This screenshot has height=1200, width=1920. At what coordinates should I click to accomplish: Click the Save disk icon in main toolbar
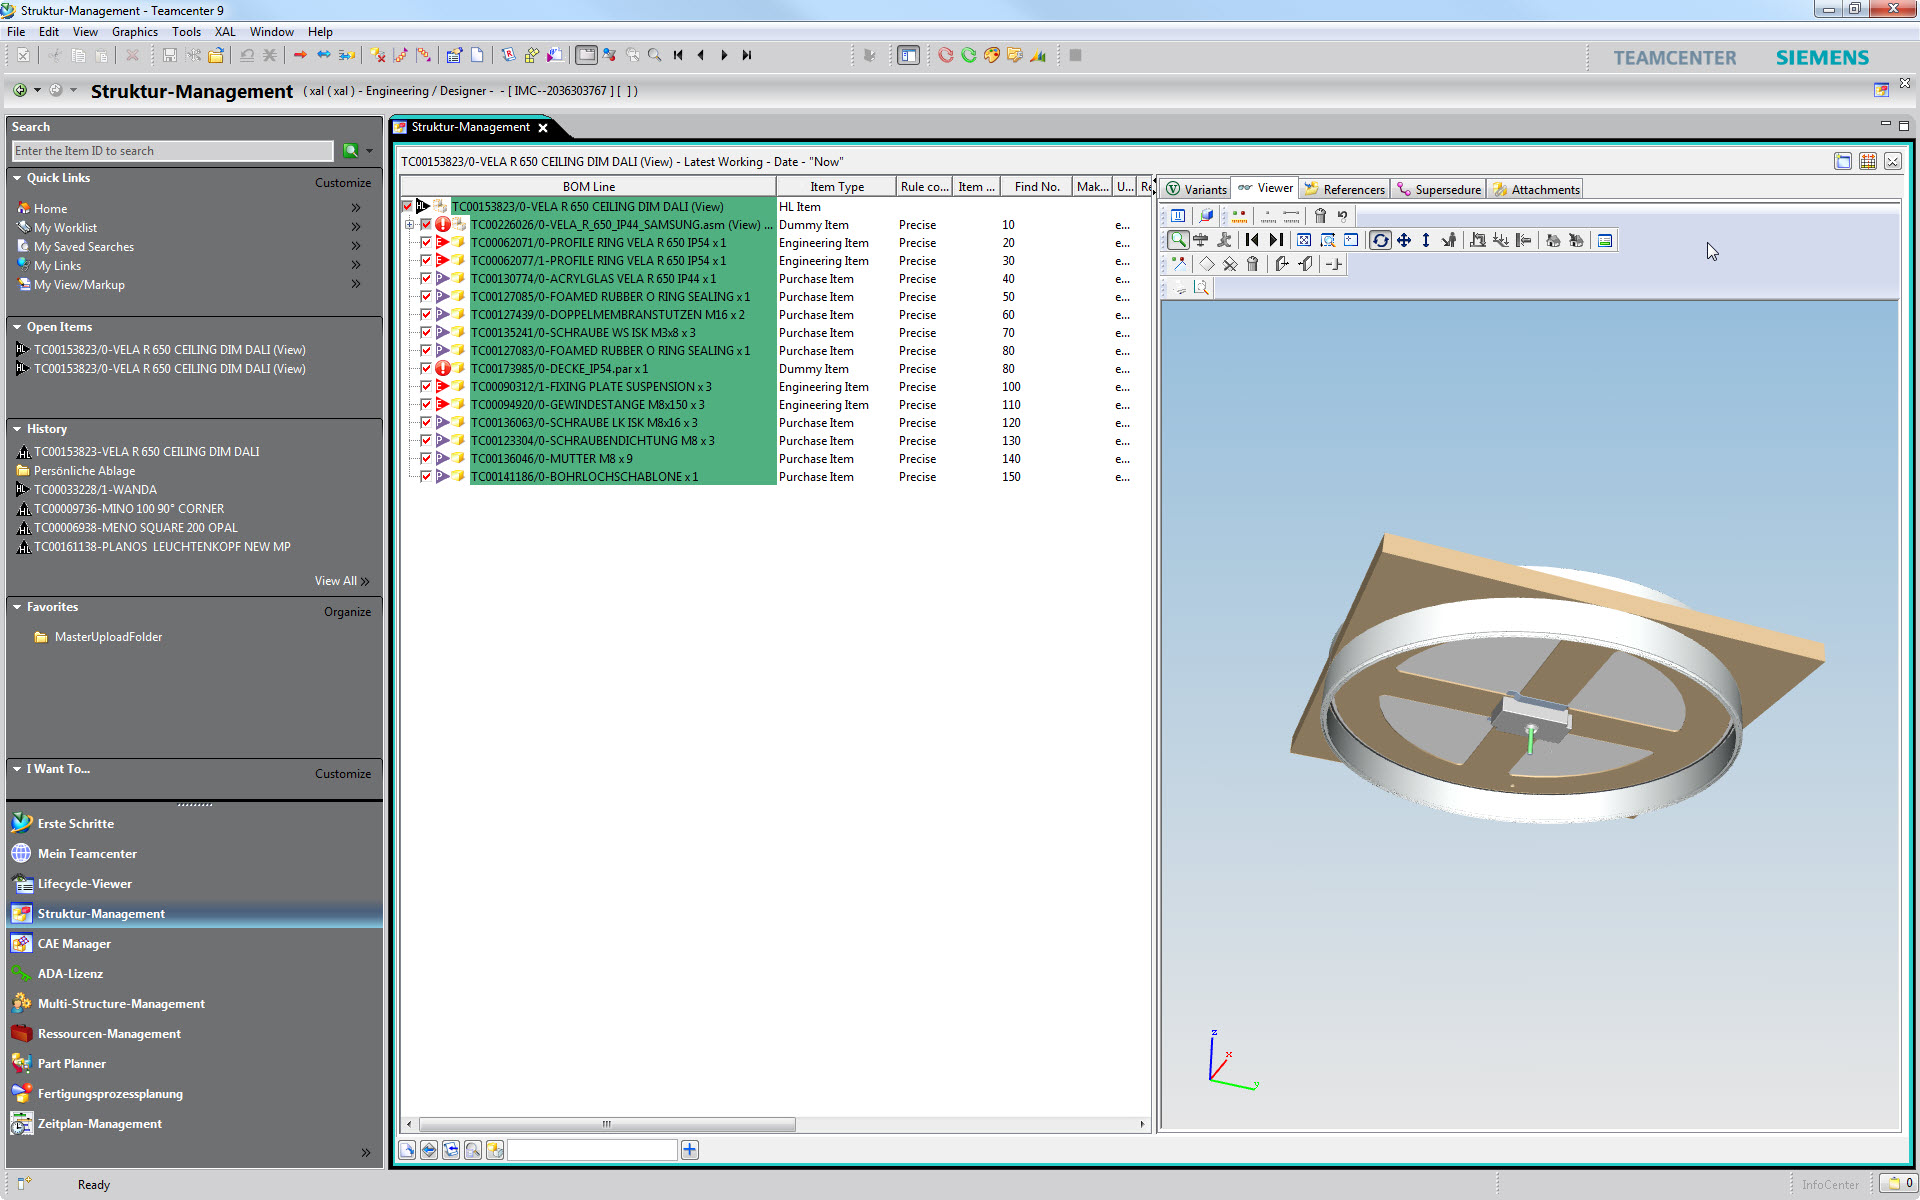(x=169, y=55)
